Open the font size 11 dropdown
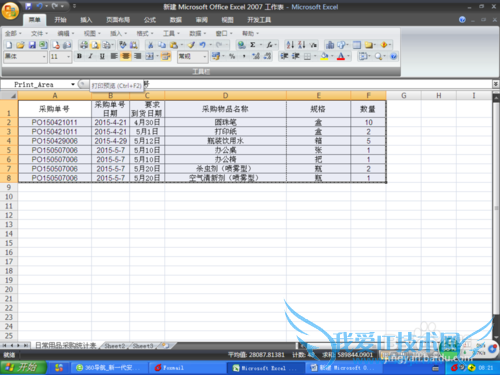 pos(68,57)
